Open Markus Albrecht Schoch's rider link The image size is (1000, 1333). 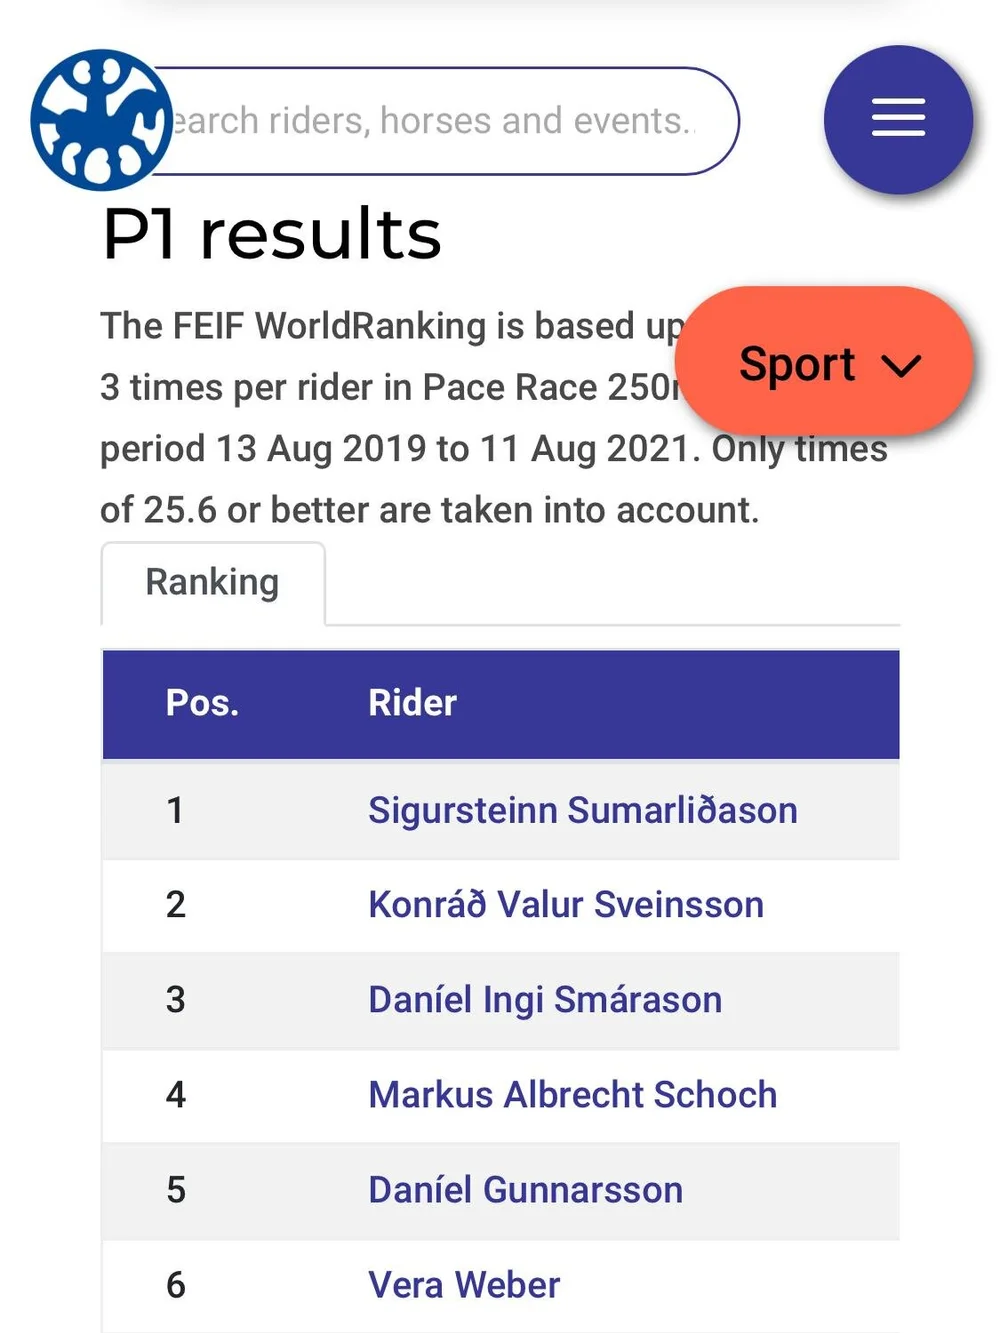(x=572, y=1095)
